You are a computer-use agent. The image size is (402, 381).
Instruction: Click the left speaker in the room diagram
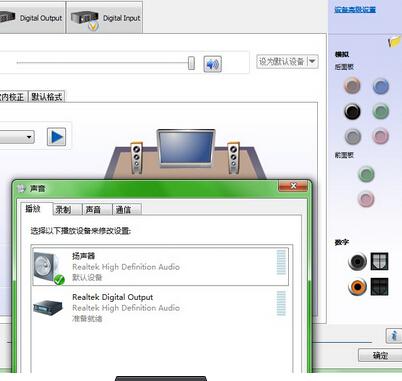point(136,158)
